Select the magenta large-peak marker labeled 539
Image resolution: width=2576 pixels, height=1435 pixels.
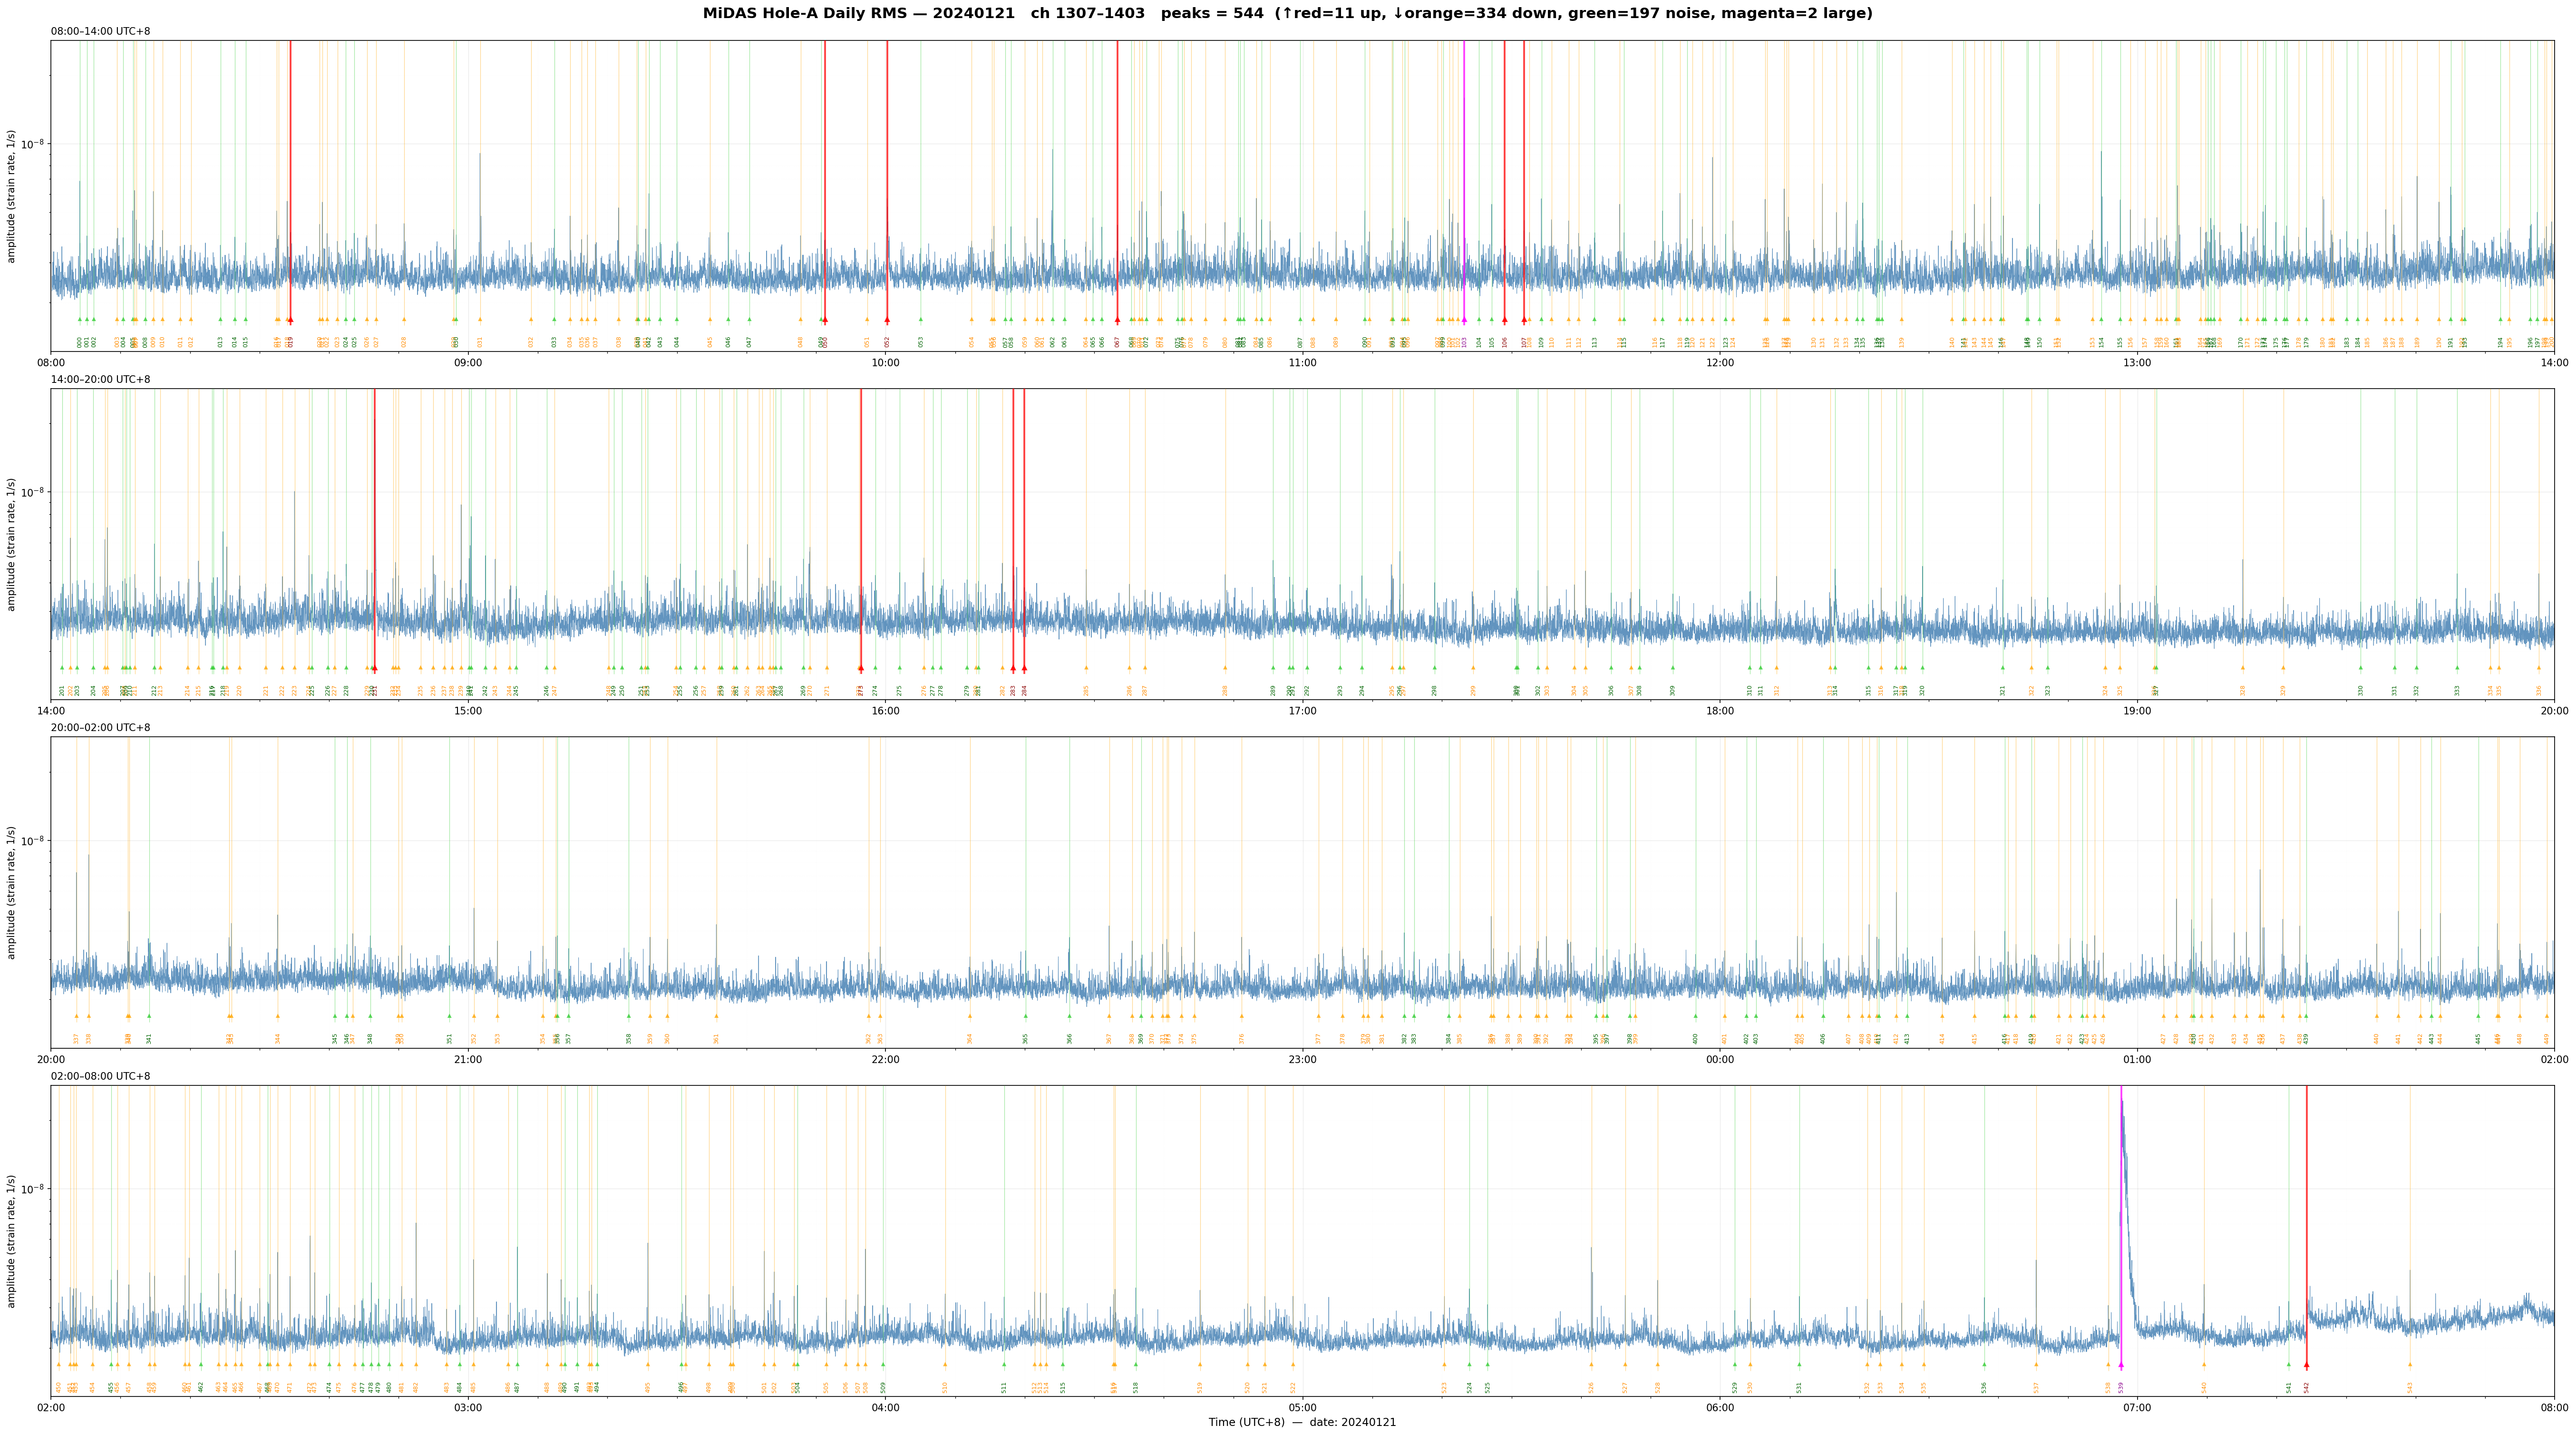click(2120, 1365)
